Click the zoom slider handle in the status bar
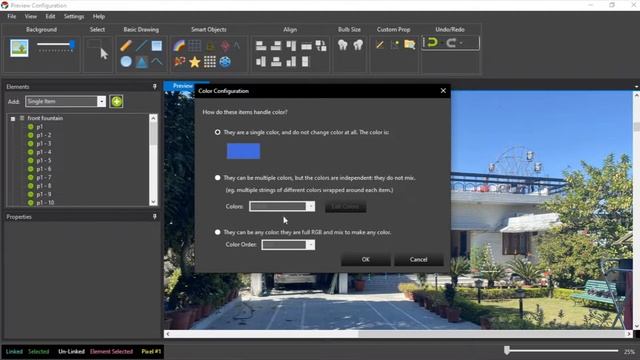Viewport: 640px width, 360px height. (x=507, y=350)
